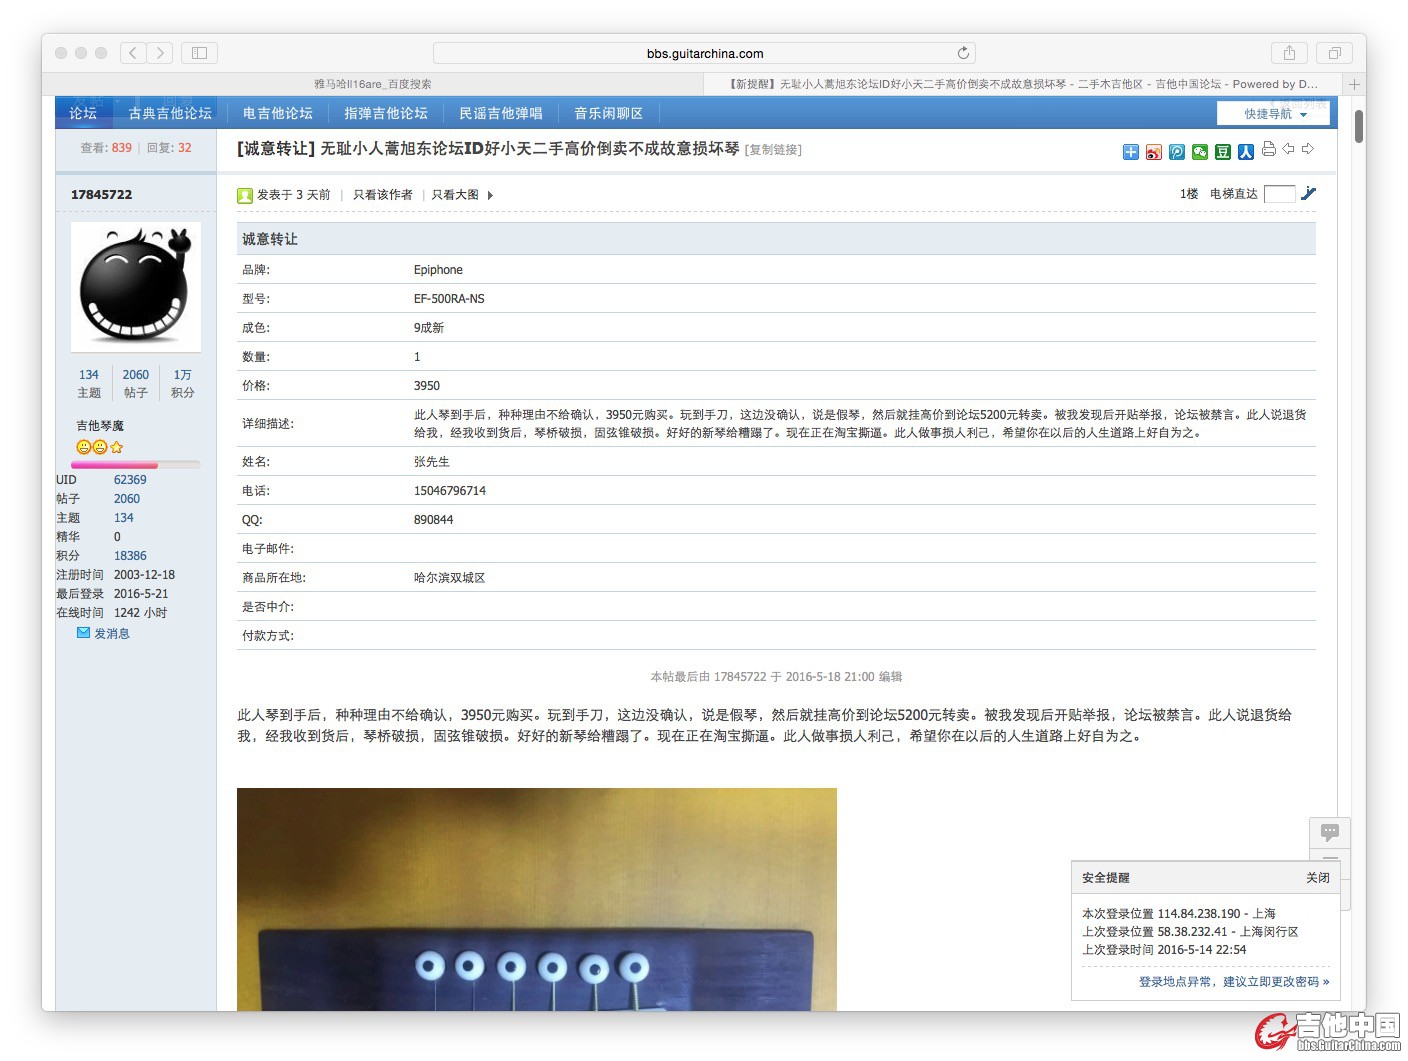Click the poster icon beside 发表于

245,195
